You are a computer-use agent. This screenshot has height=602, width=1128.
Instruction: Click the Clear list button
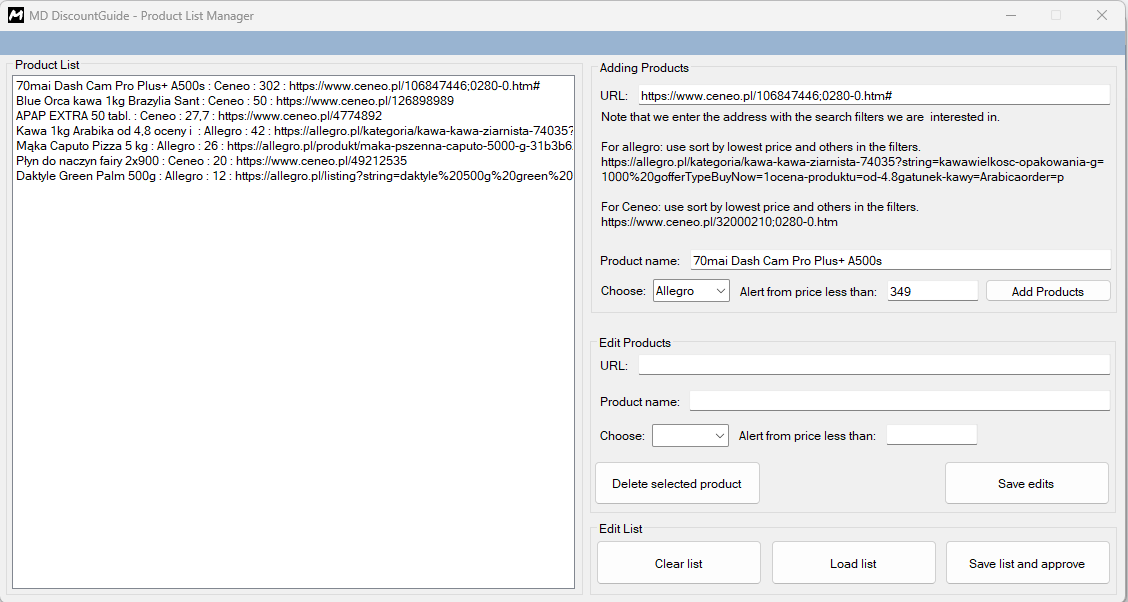click(x=678, y=563)
